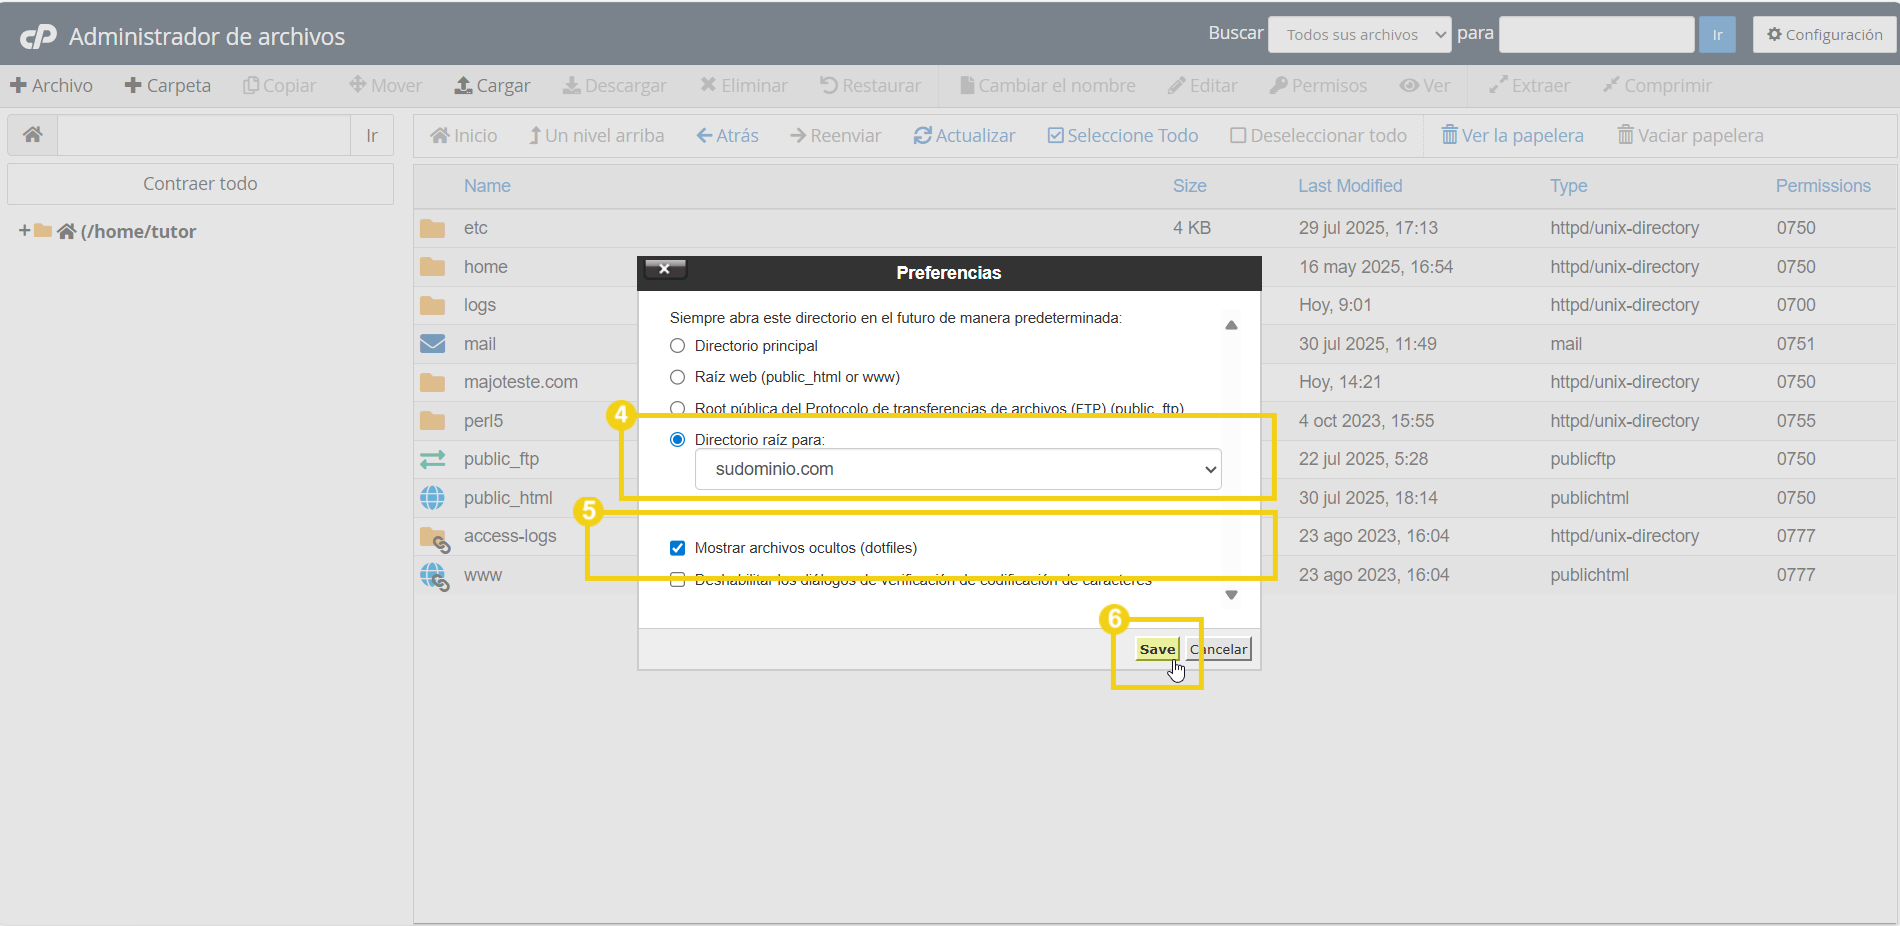Click the Descargar toolbar item
This screenshot has height=926, width=1900.
click(614, 86)
